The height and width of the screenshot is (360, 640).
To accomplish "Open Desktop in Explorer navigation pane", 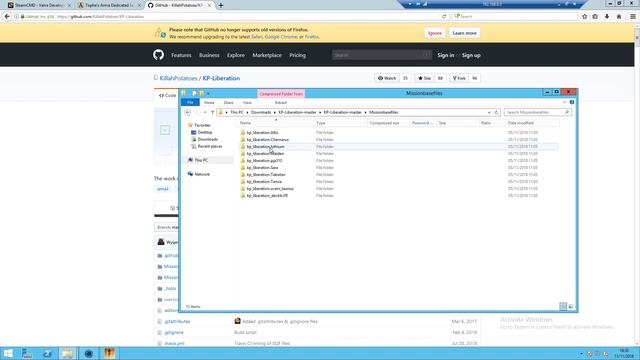I will point(204,132).
